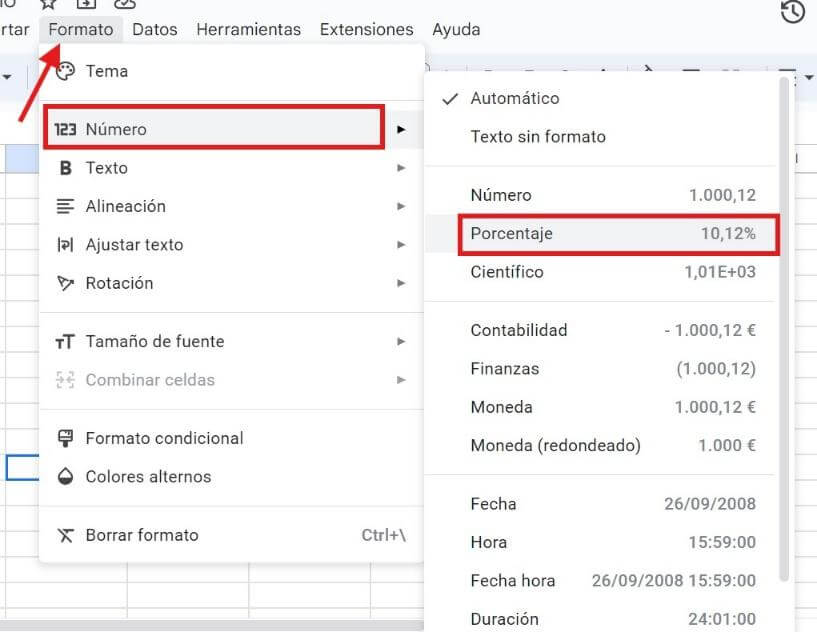The width and height of the screenshot is (817, 632).
Task: Click the Formato condicional icon
Action: click(64, 438)
